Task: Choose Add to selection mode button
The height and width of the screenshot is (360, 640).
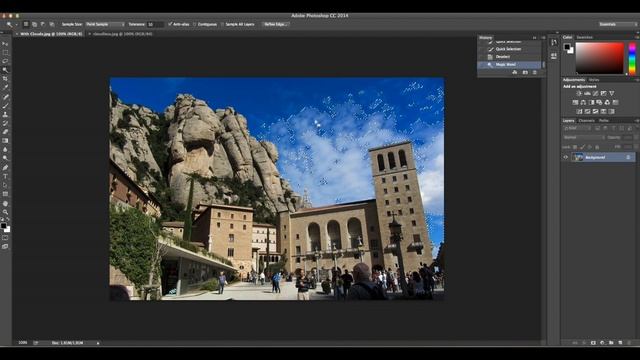Action: [34, 24]
